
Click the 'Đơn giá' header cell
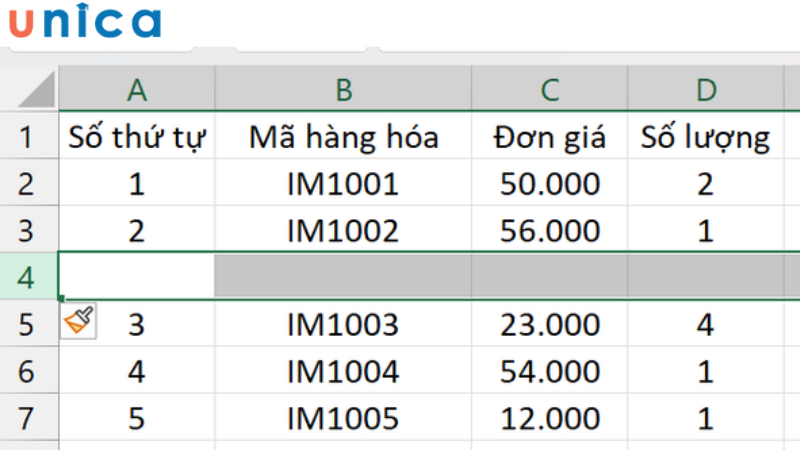(x=549, y=136)
